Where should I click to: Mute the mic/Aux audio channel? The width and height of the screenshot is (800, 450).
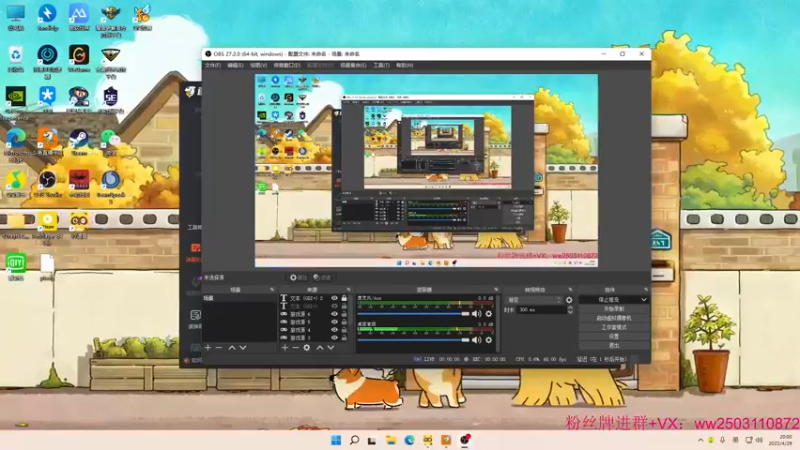click(477, 314)
